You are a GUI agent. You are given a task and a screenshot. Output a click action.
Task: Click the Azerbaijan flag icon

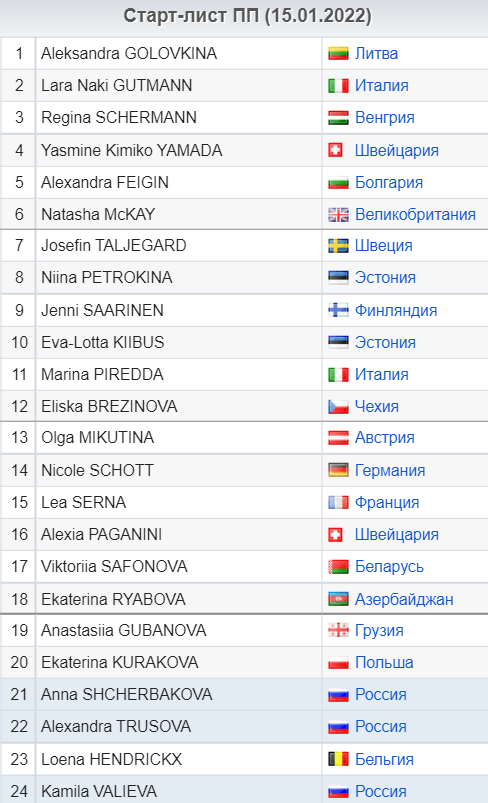pos(338,599)
